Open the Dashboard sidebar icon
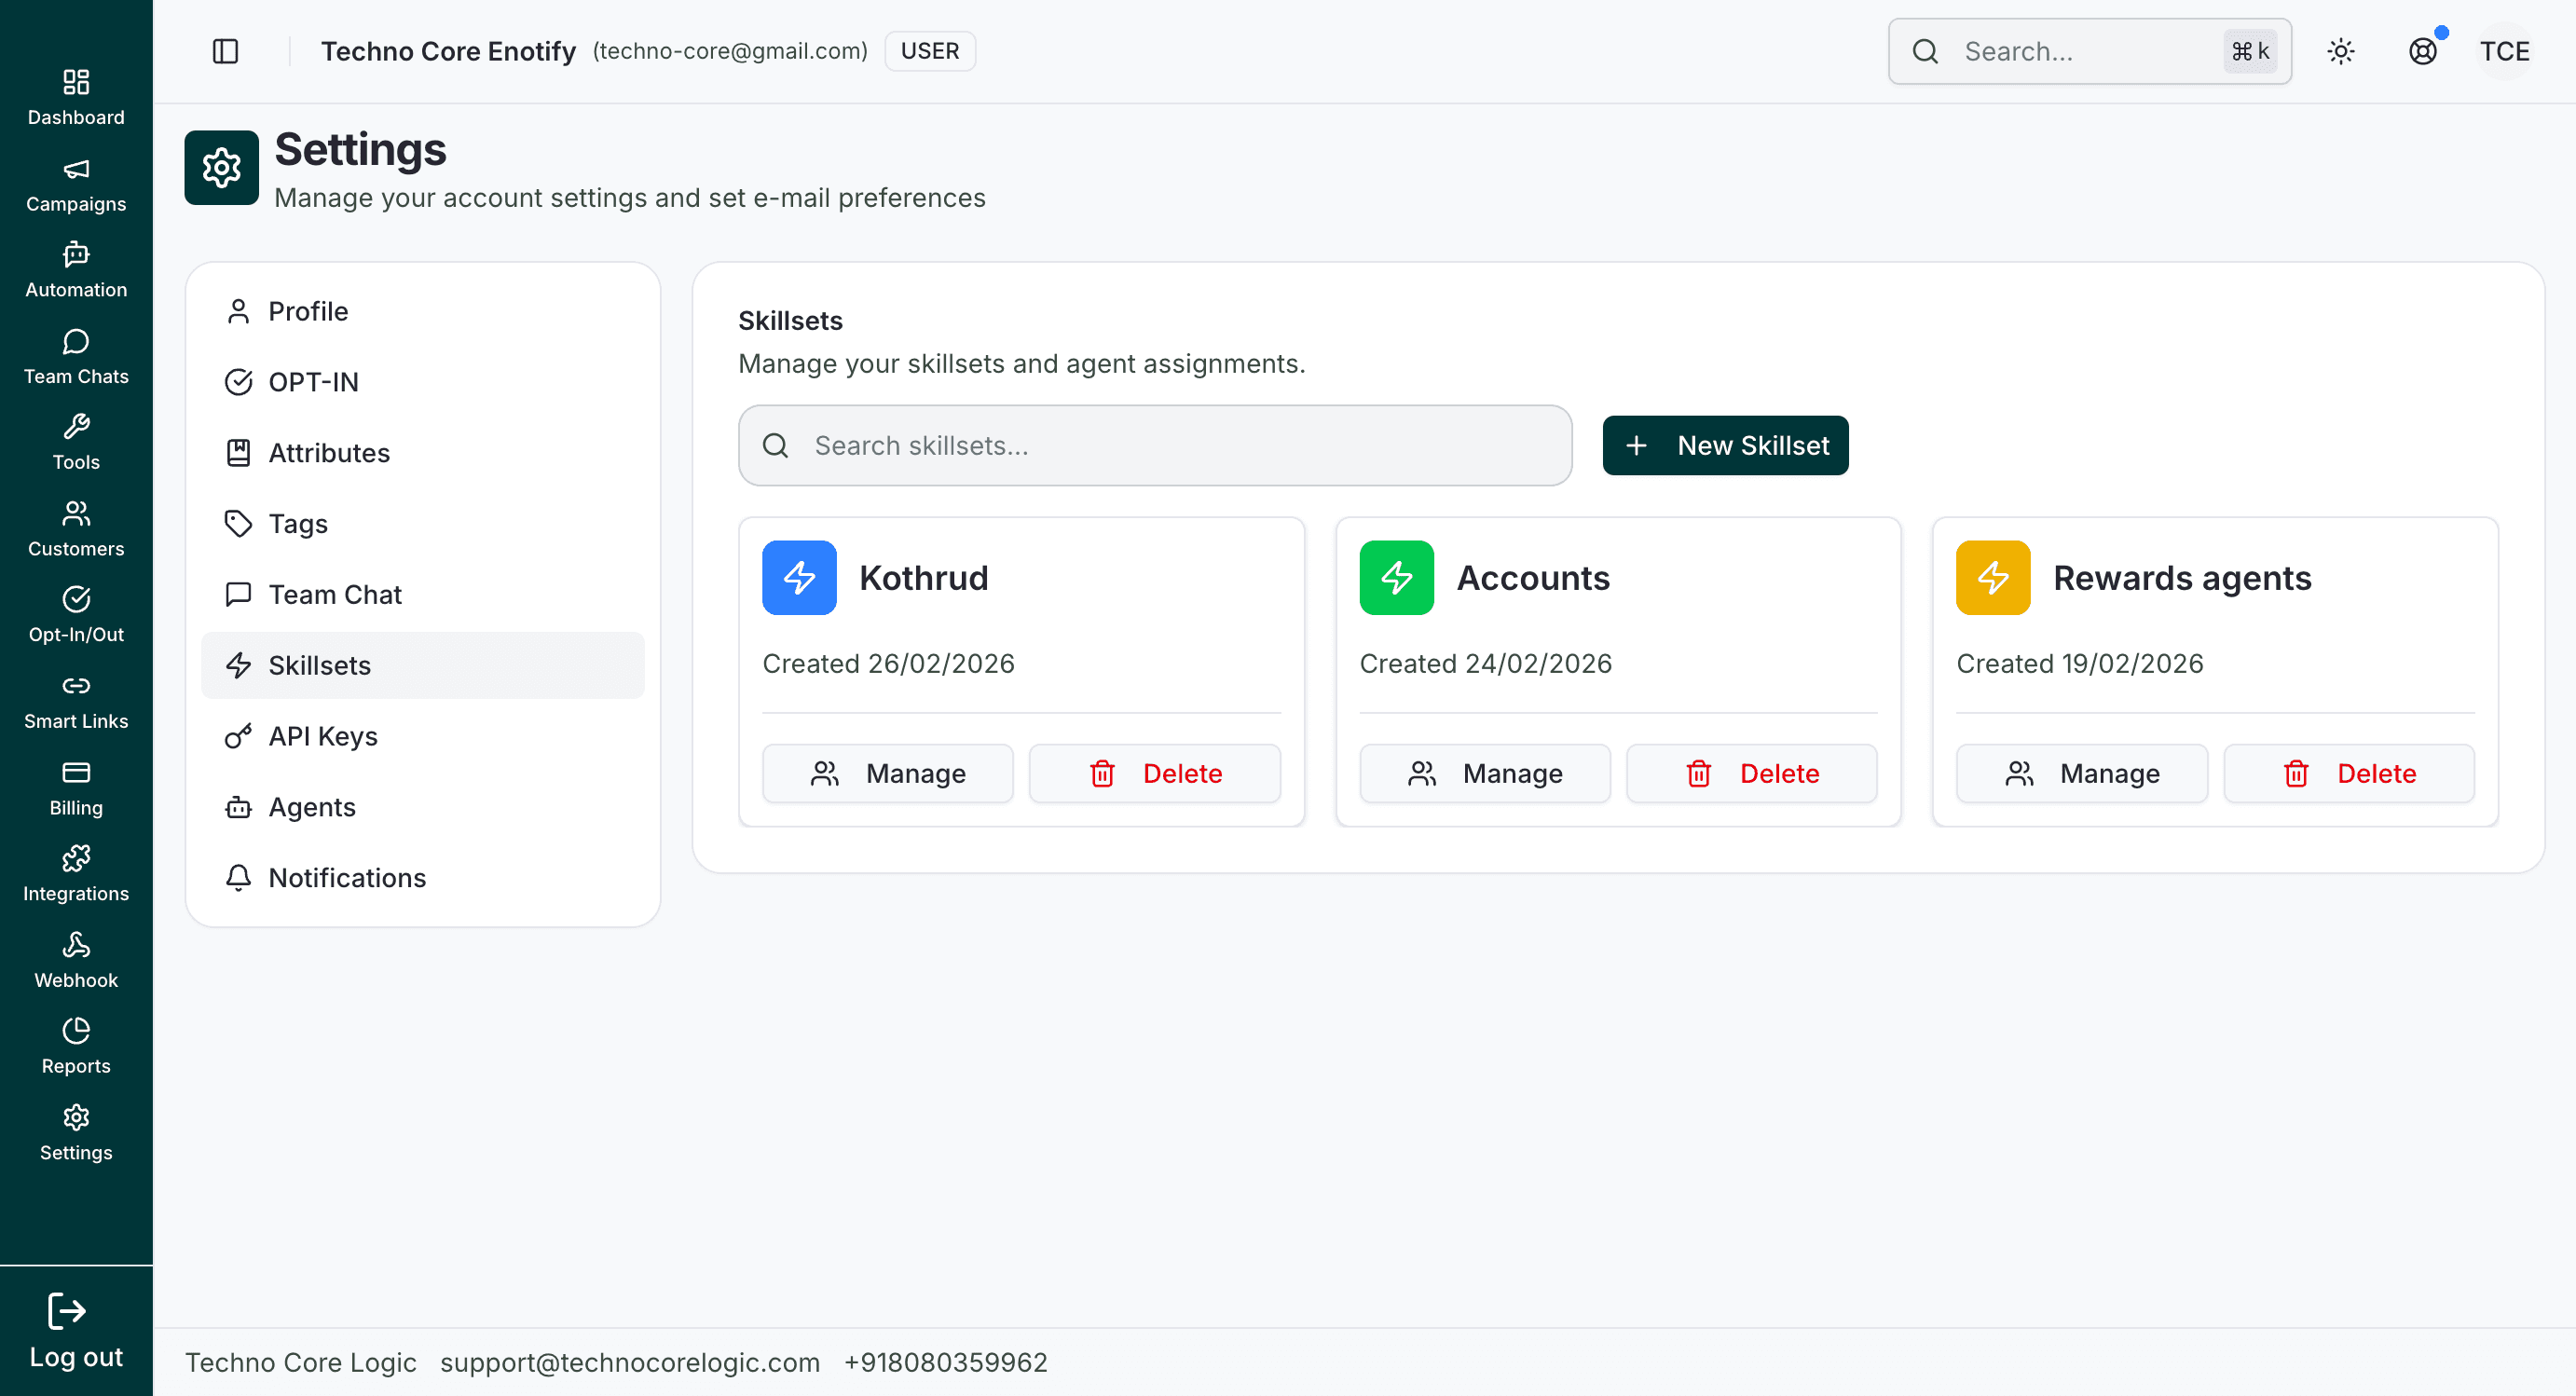The height and width of the screenshot is (1396, 2576). point(76,82)
